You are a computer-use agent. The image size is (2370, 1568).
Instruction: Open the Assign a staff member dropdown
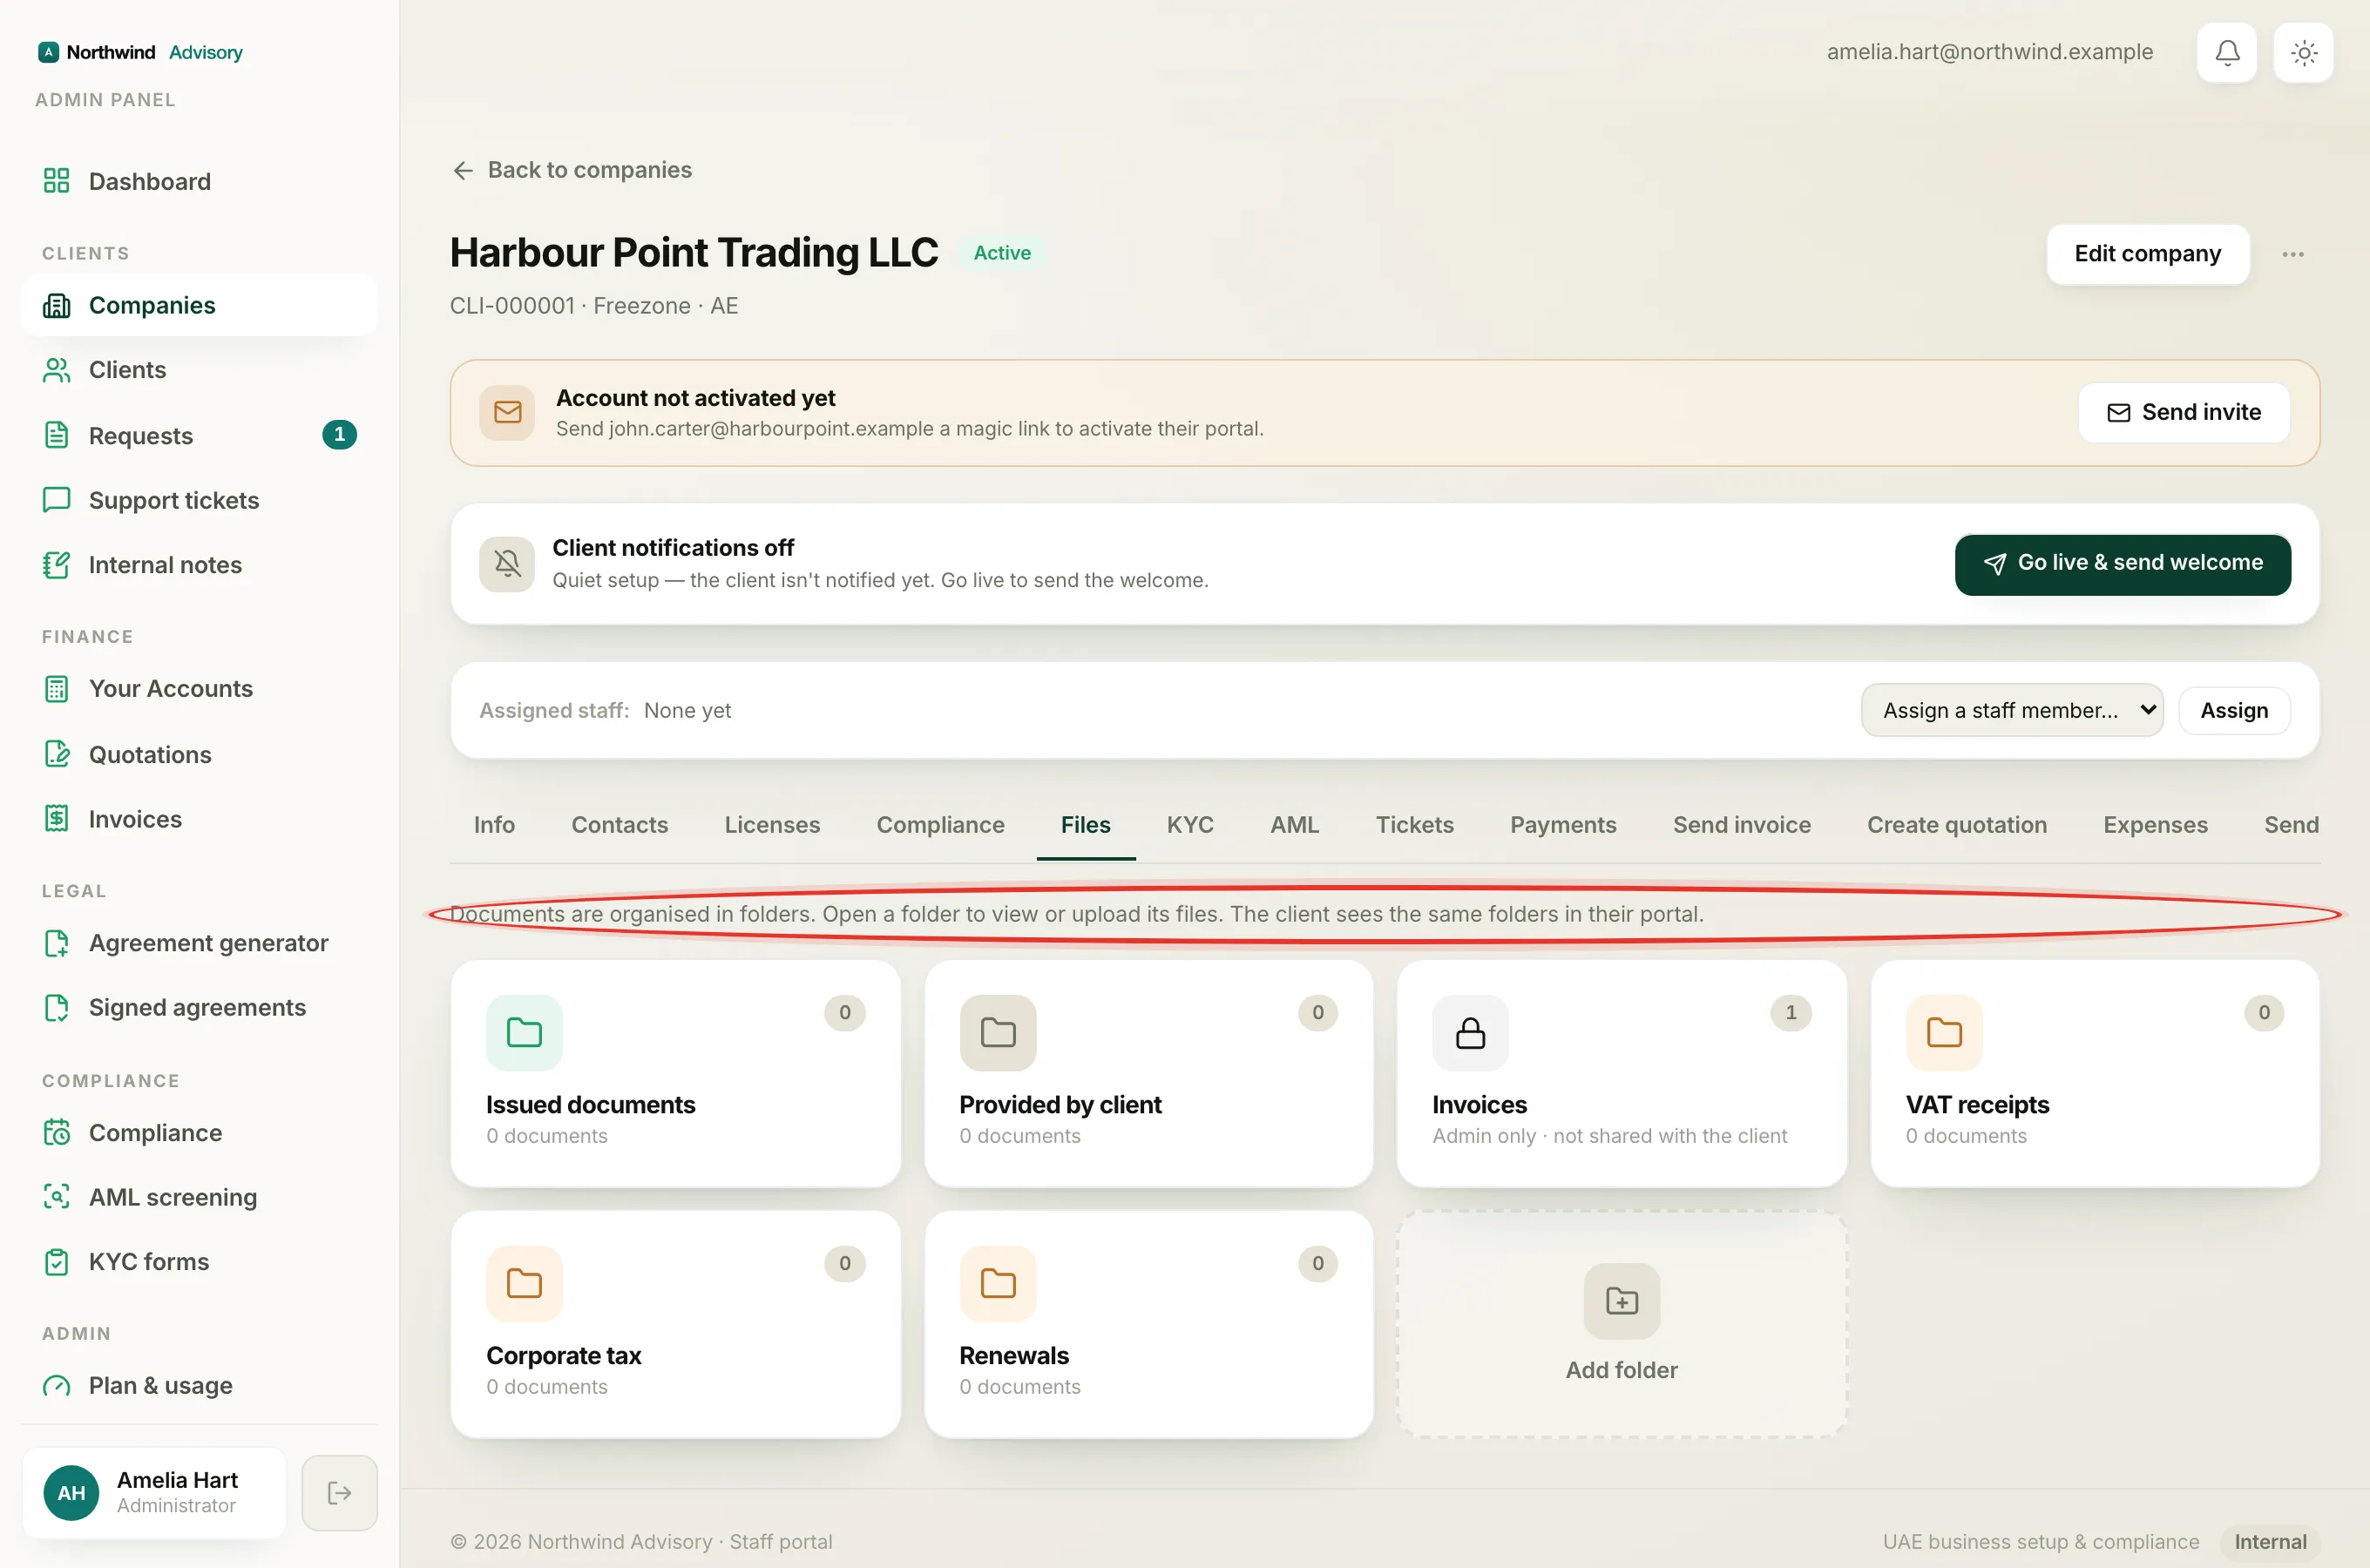coord(2011,711)
